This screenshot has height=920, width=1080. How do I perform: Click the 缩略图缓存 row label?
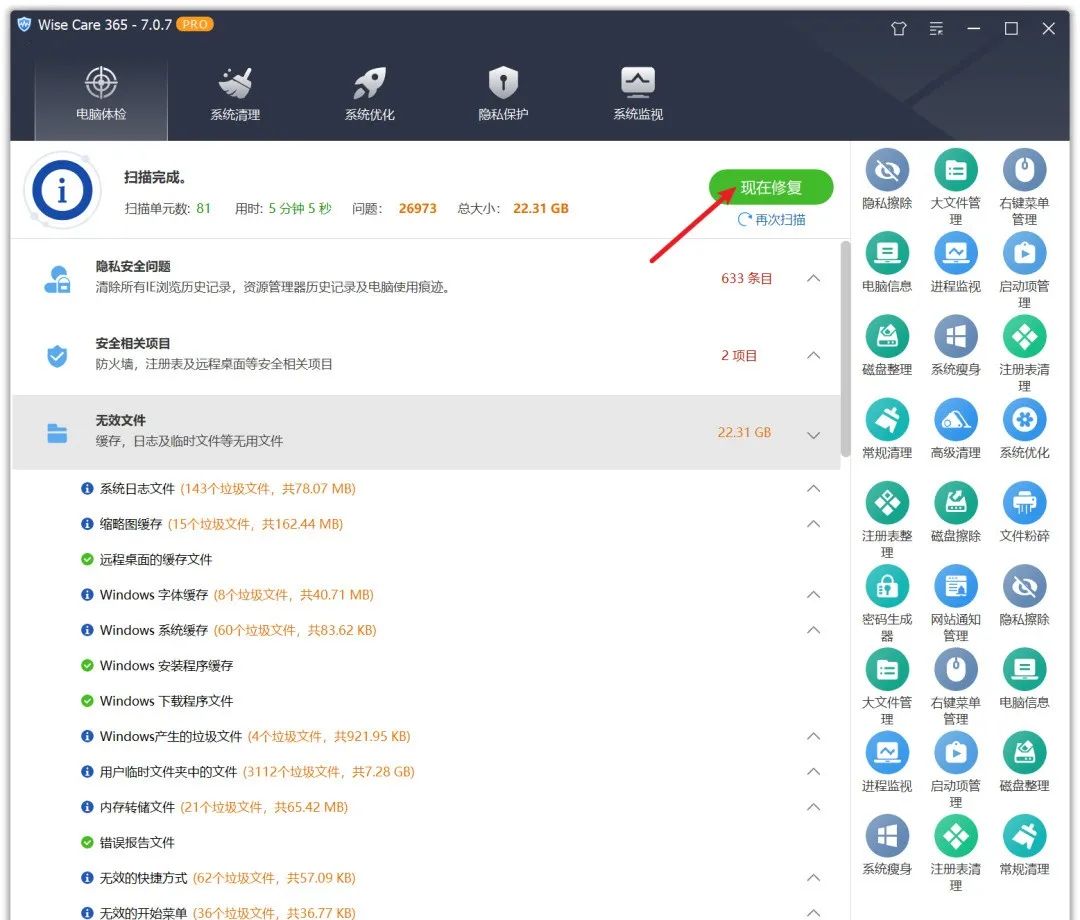tap(131, 524)
